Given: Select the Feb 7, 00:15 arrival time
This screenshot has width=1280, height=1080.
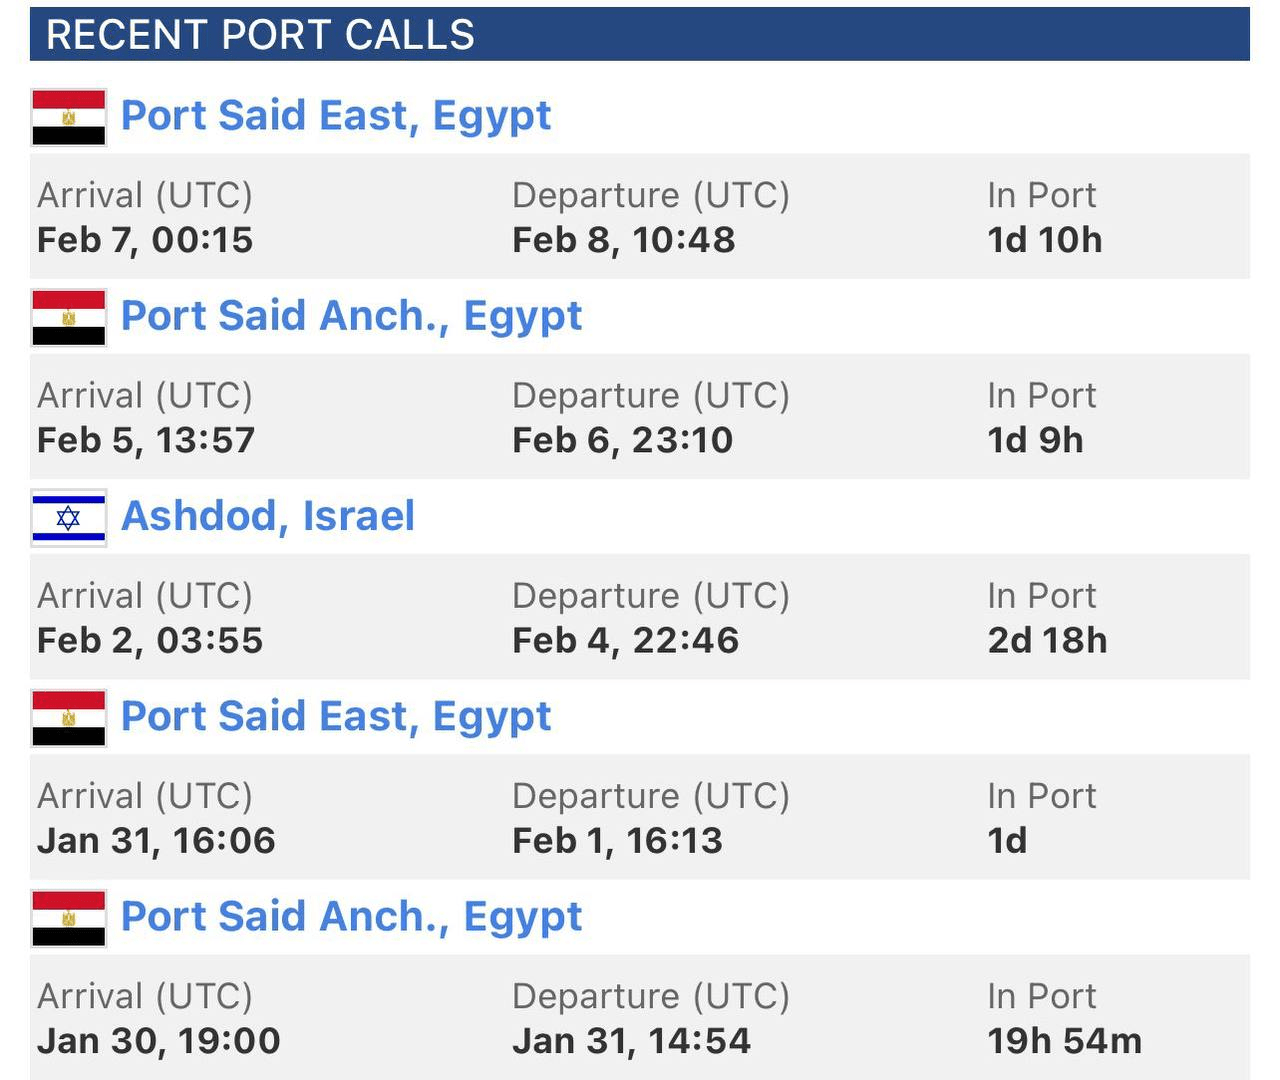Looking at the screenshot, I should click(x=145, y=240).
